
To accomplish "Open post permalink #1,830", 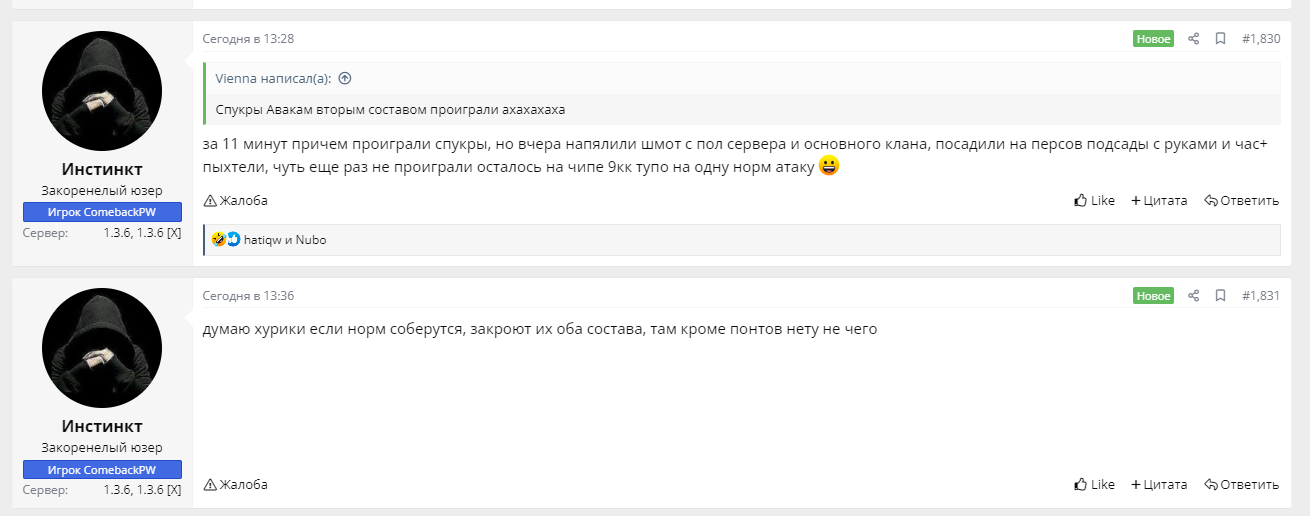I will 1260,39.
